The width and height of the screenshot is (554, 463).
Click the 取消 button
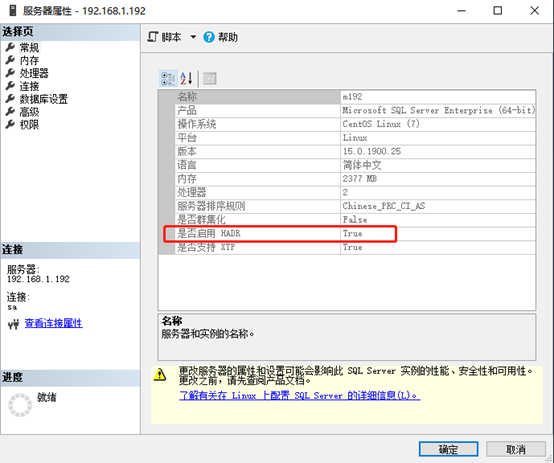click(515, 449)
